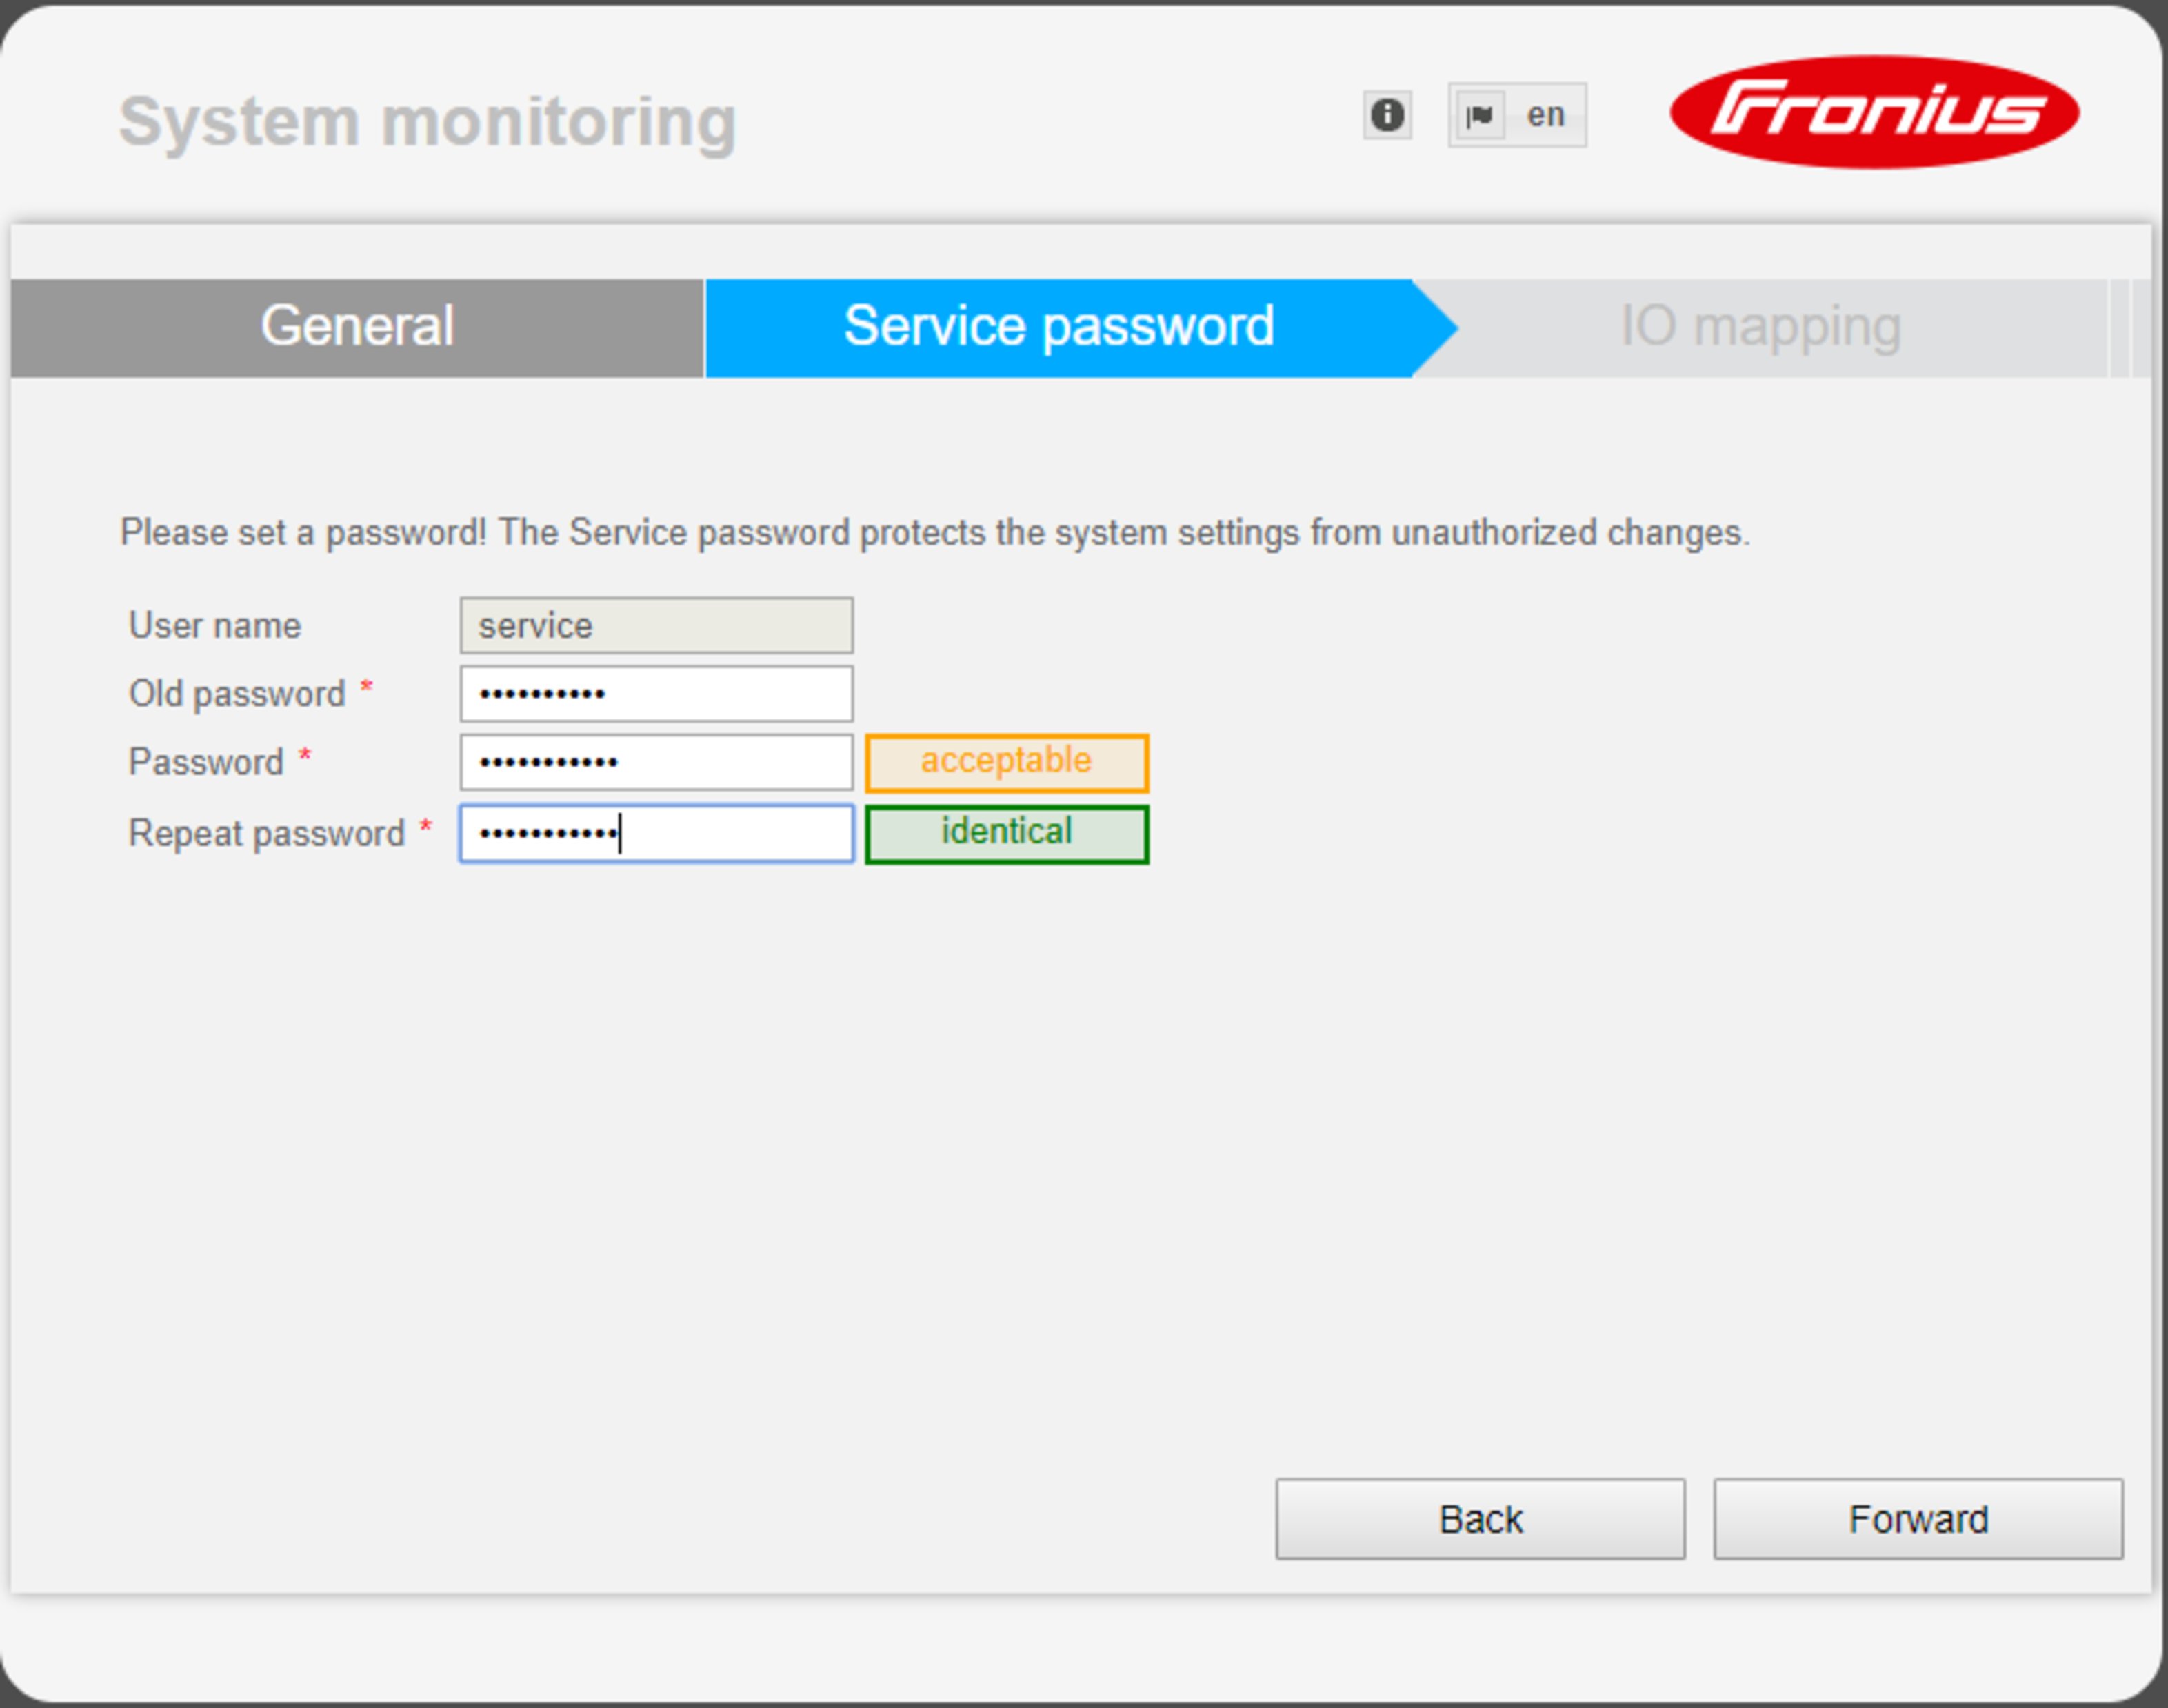Click the Forward button
This screenshot has width=2168, height=1708.
click(x=1918, y=1519)
